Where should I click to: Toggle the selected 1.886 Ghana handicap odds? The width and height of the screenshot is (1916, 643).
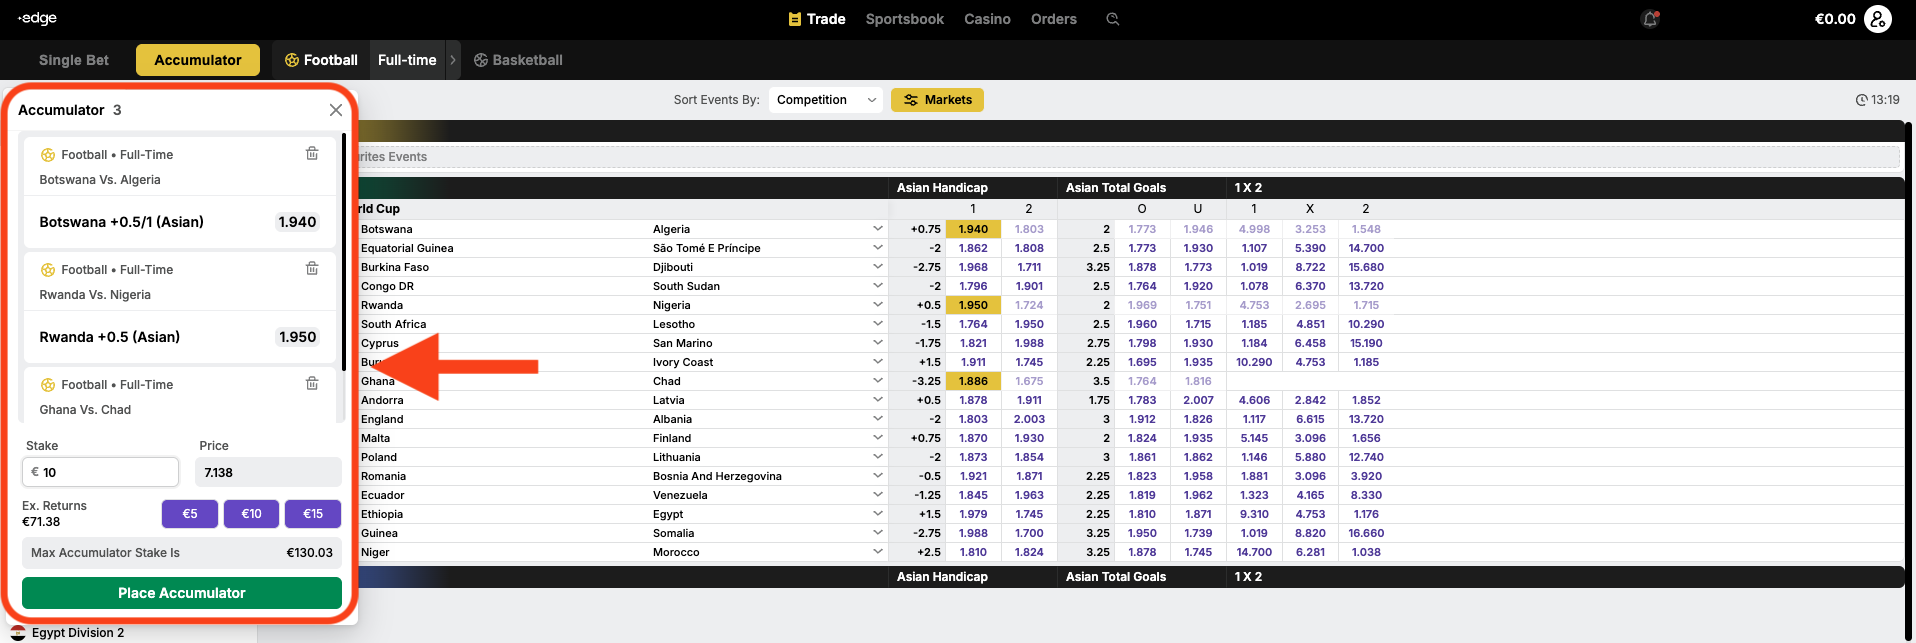click(972, 381)
